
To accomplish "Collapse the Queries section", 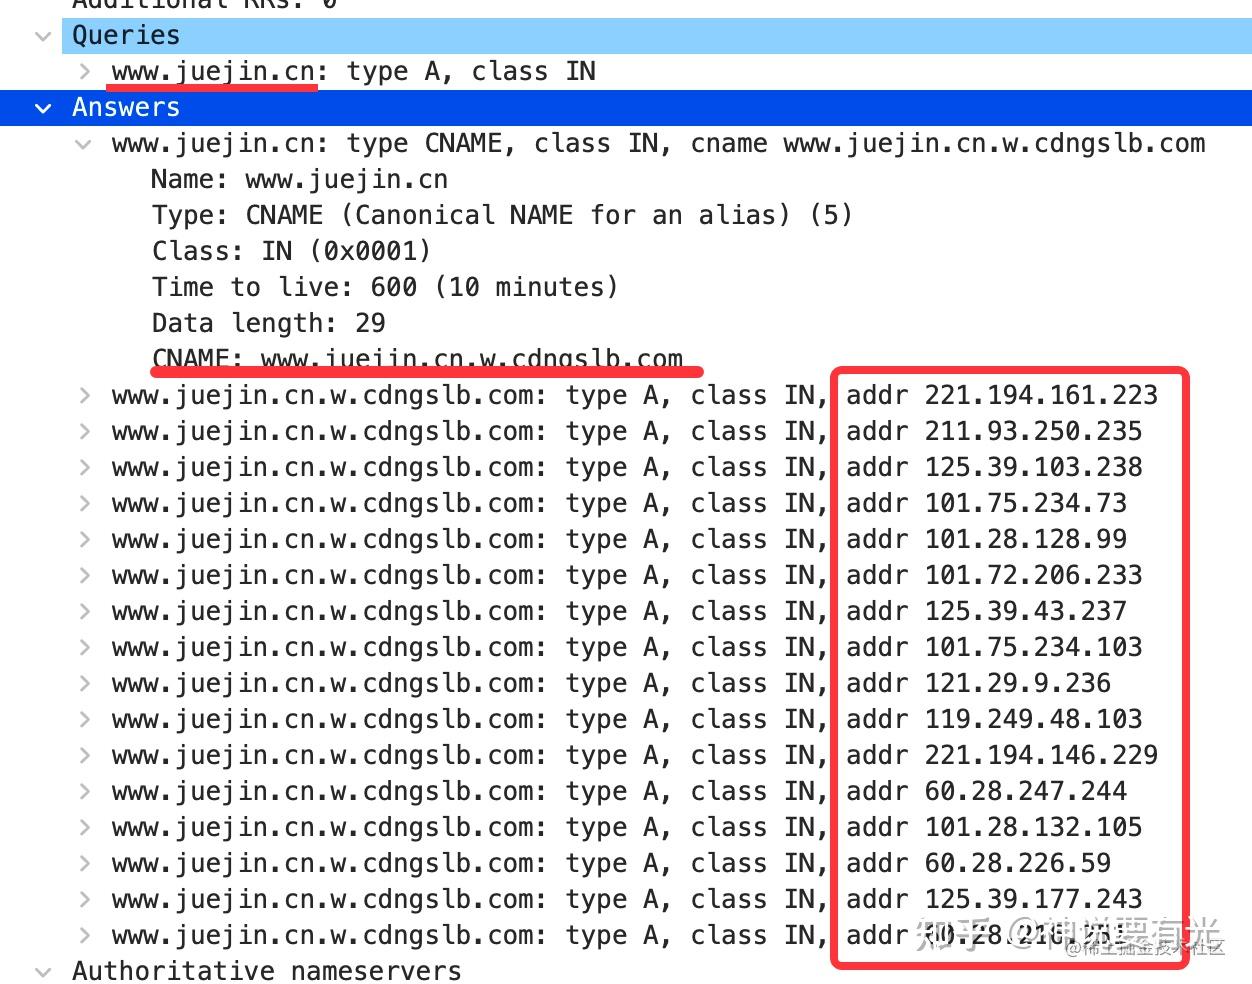I will 42,36.
